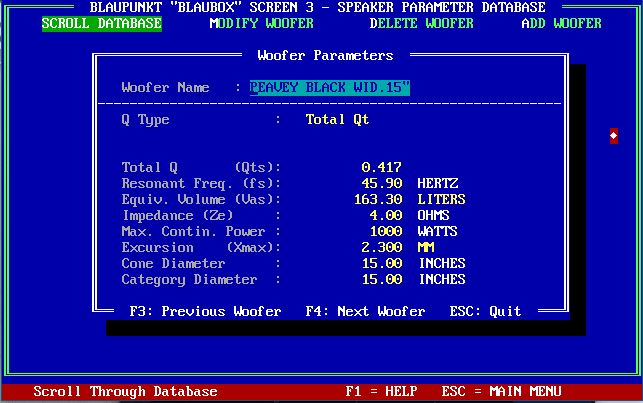Image resolution: width=643 pixels, height=403 pixels.
Task: Click the impedance value 4.00
Action: [x=385, y=215]
